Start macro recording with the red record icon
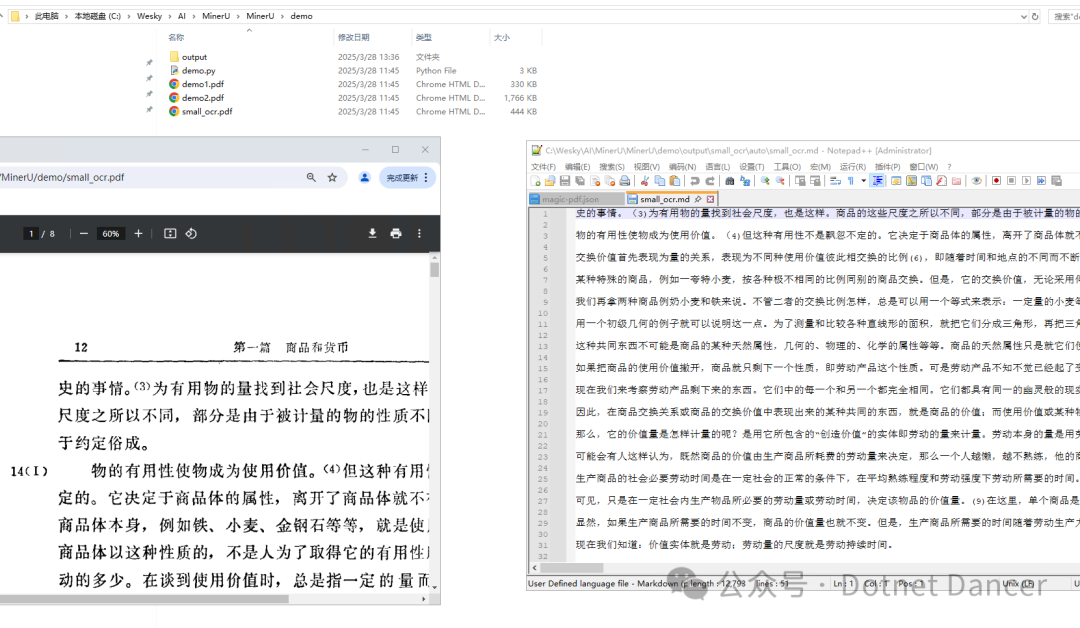 (x=996, y=181)
